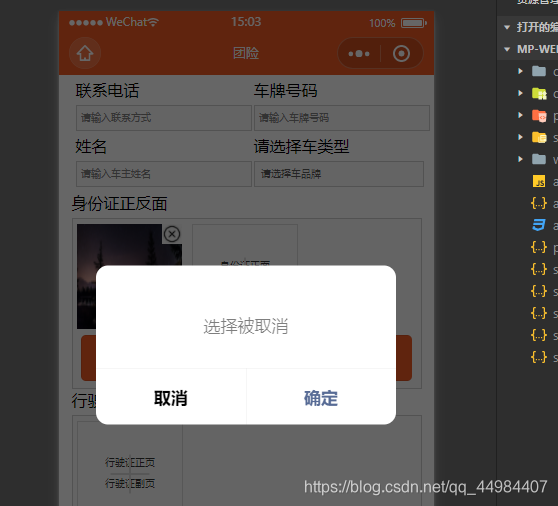This screenshot has height=506, width=558.
Task: Expand the first gray folder arrow
Action: tap(520, 71)
